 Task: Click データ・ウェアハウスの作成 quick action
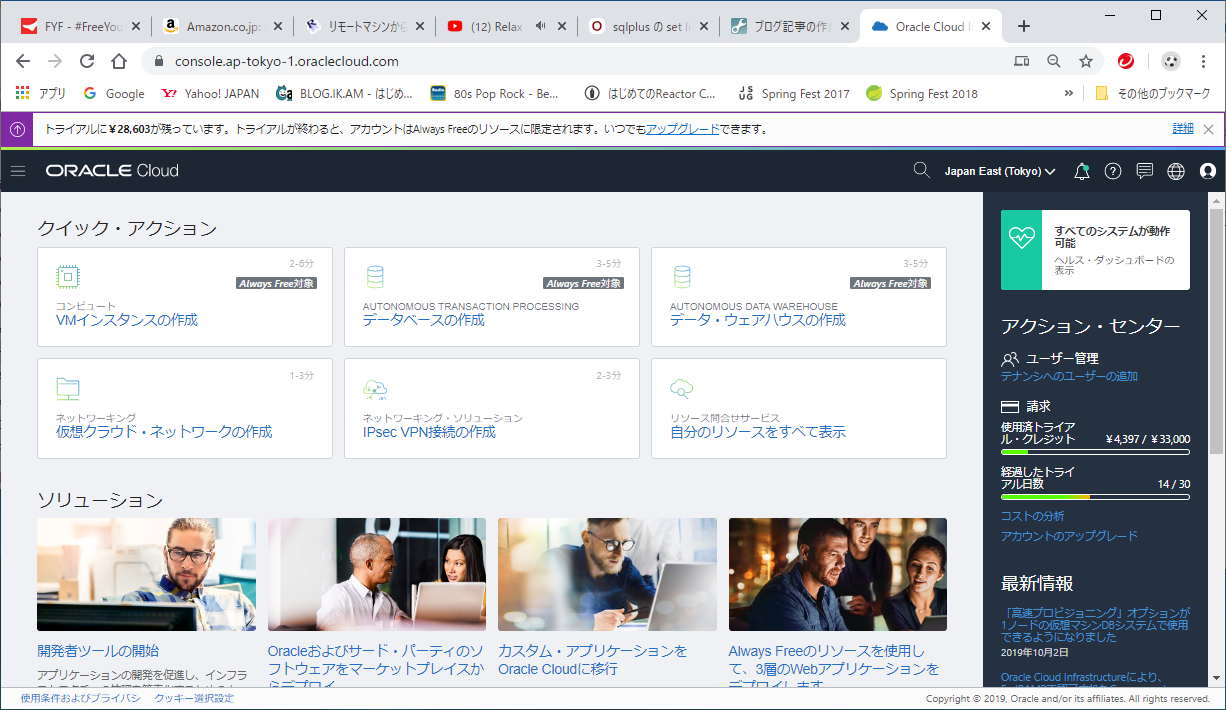(x=758, y=320)
